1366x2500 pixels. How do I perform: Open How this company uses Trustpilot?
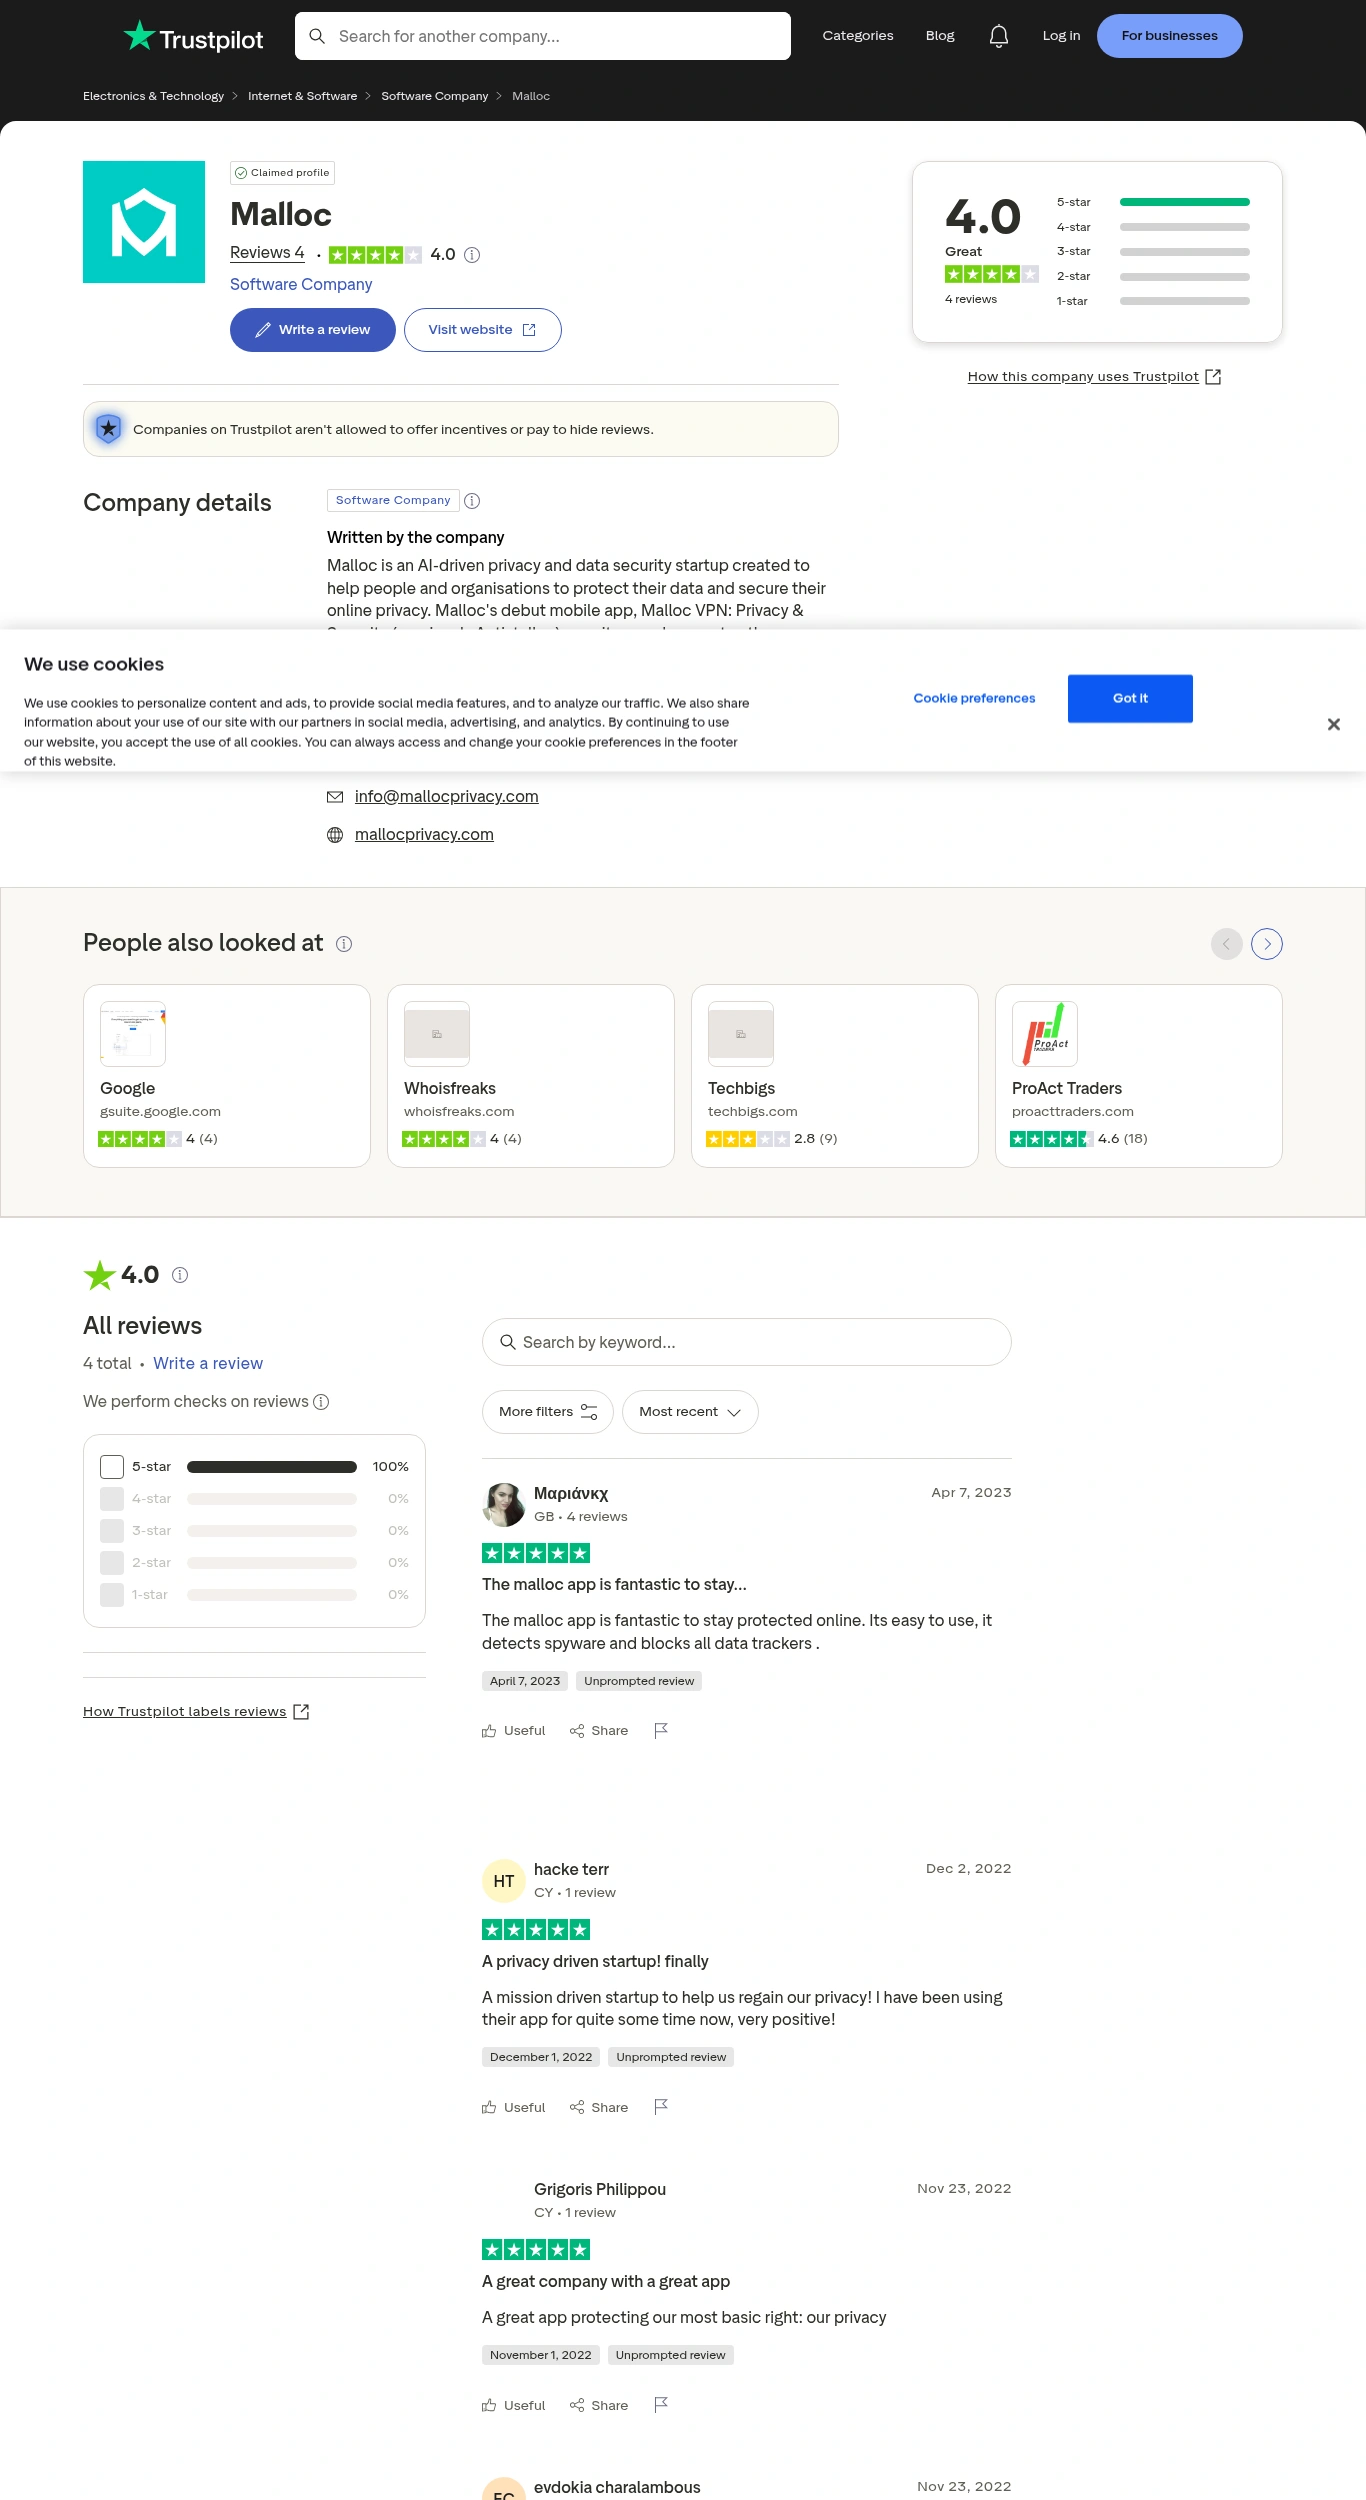click(x=1094, y=377)
